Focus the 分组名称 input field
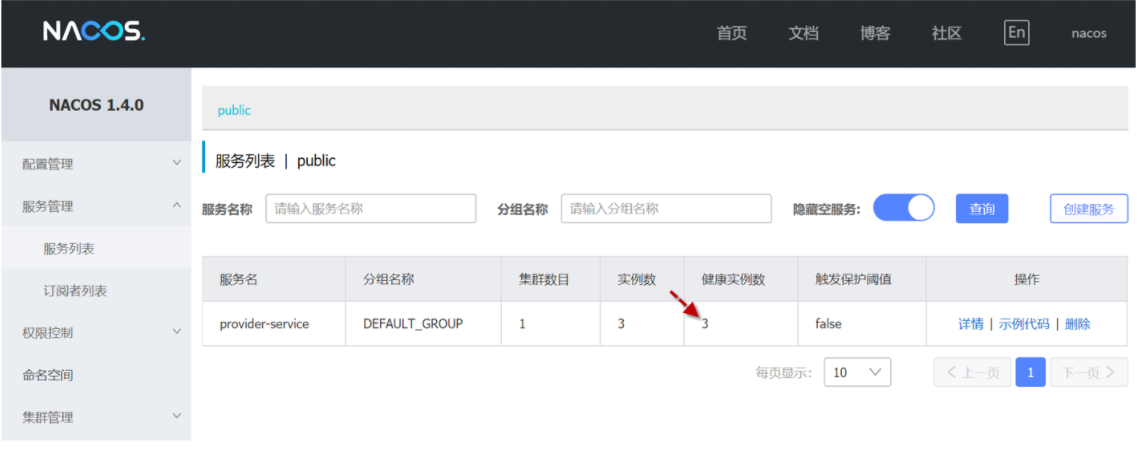The image size is (1138, 454). [x=666, y=208]
